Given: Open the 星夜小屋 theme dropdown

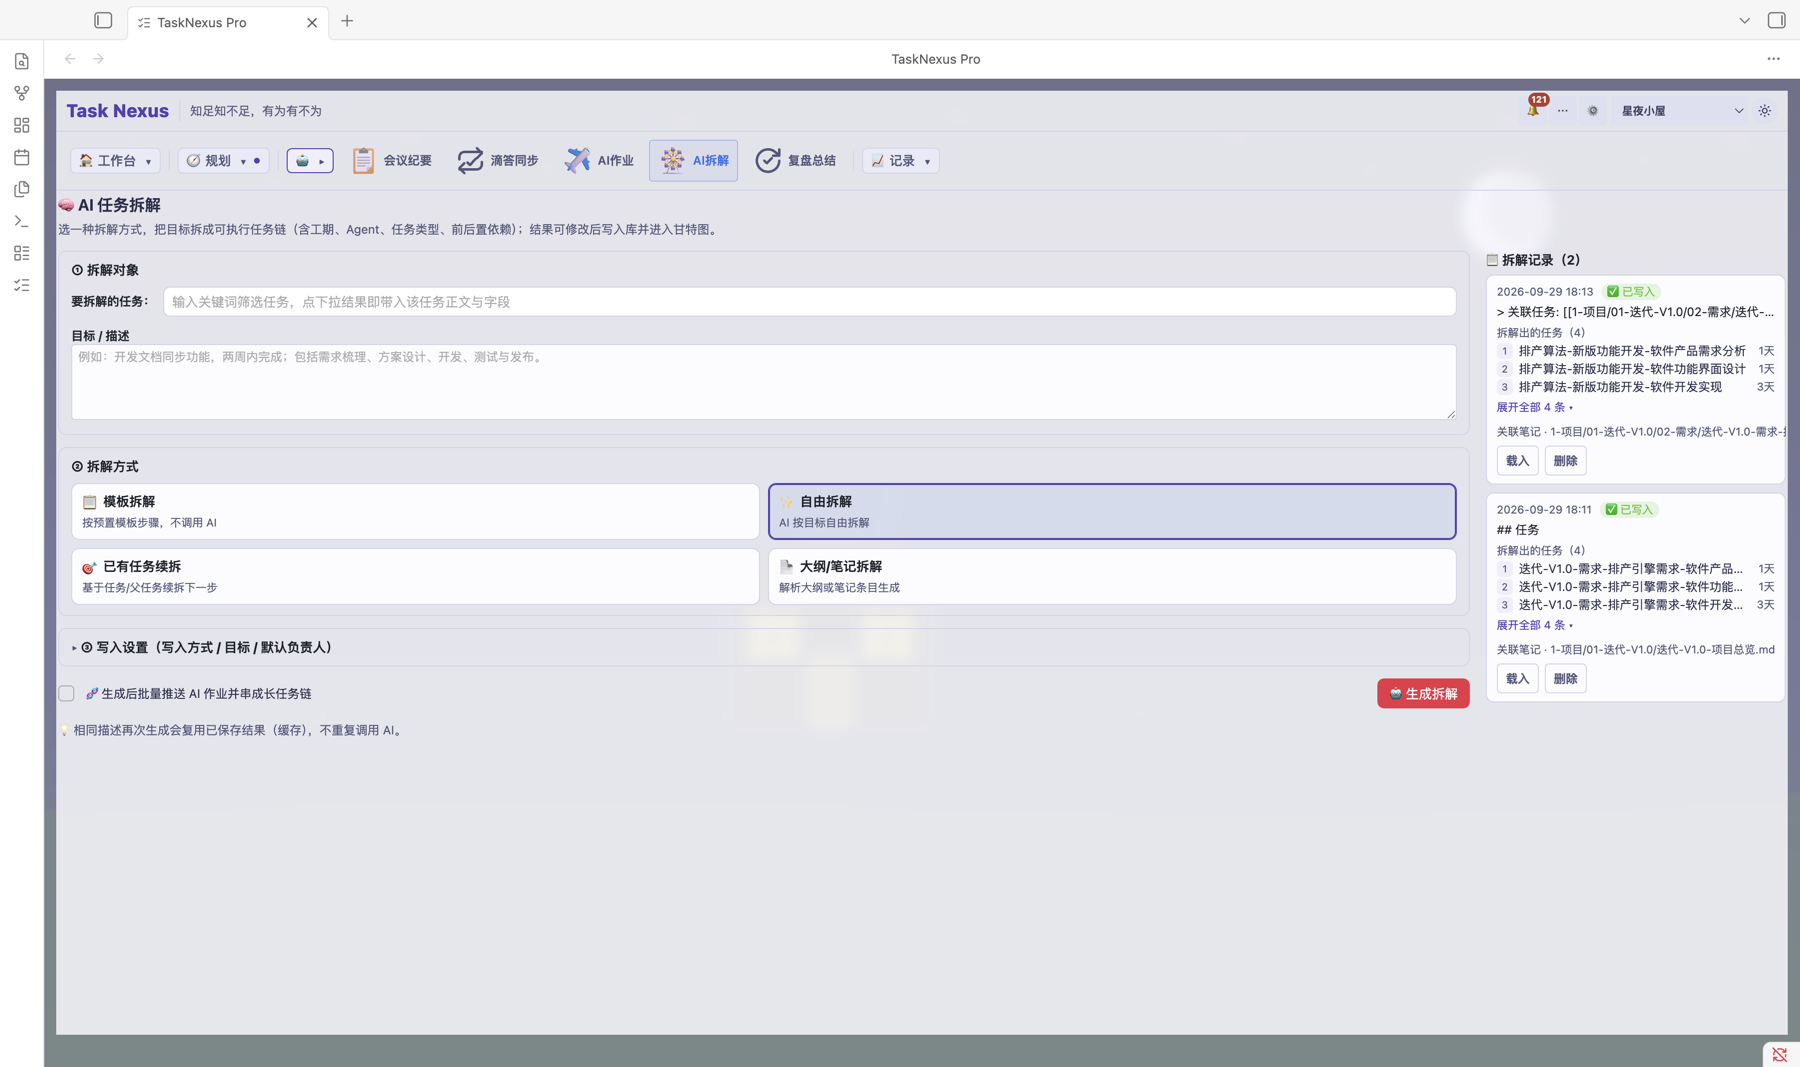Looking at the screenshot, I should click(x=1682, y=111).
